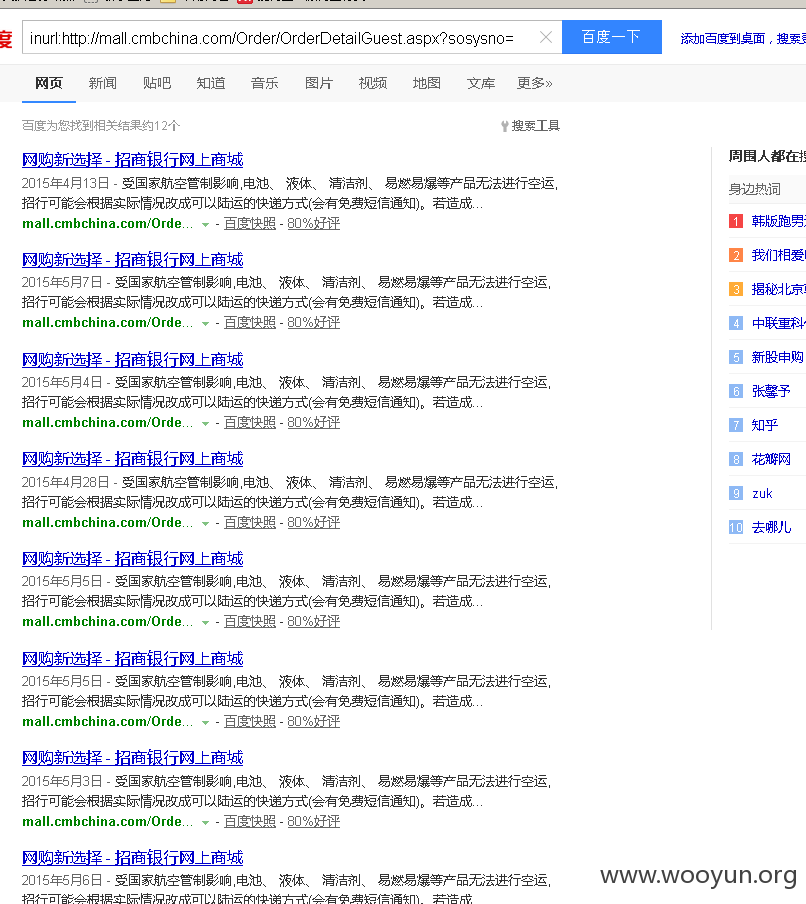Open hot search item 花瓣网
This screenshot has width=806, height=904.
point(771,459)
